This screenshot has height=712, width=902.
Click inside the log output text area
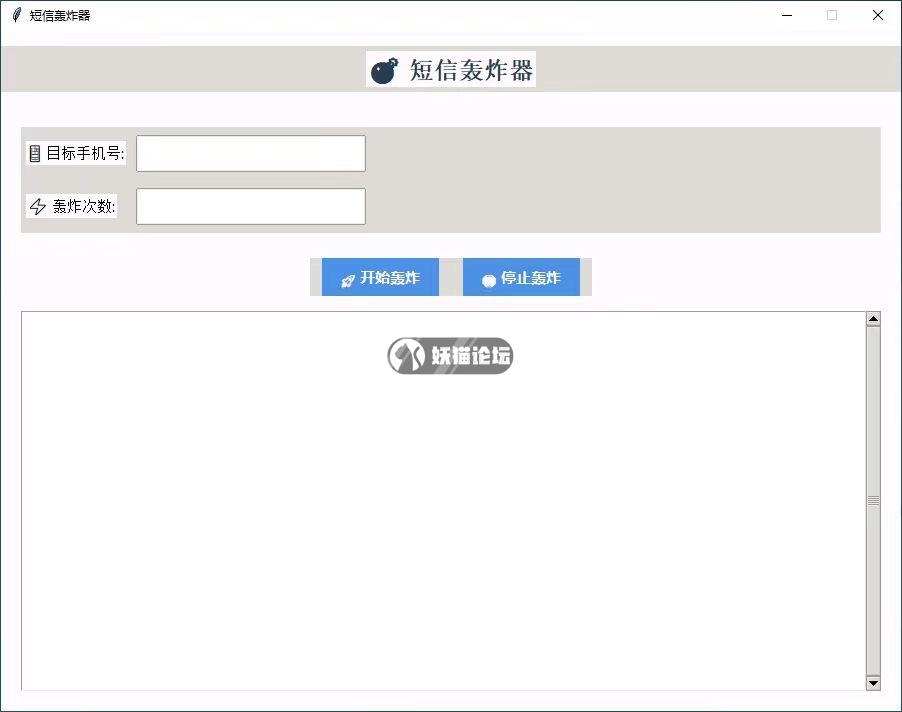(x=444, y=501)
